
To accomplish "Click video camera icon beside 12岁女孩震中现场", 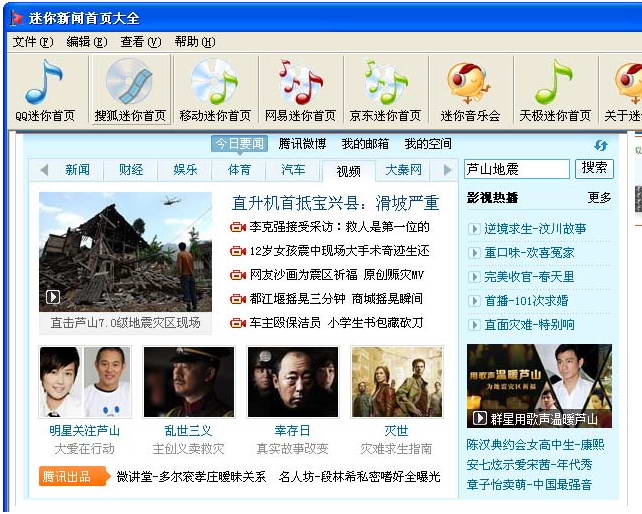I will tap(237, 251).
